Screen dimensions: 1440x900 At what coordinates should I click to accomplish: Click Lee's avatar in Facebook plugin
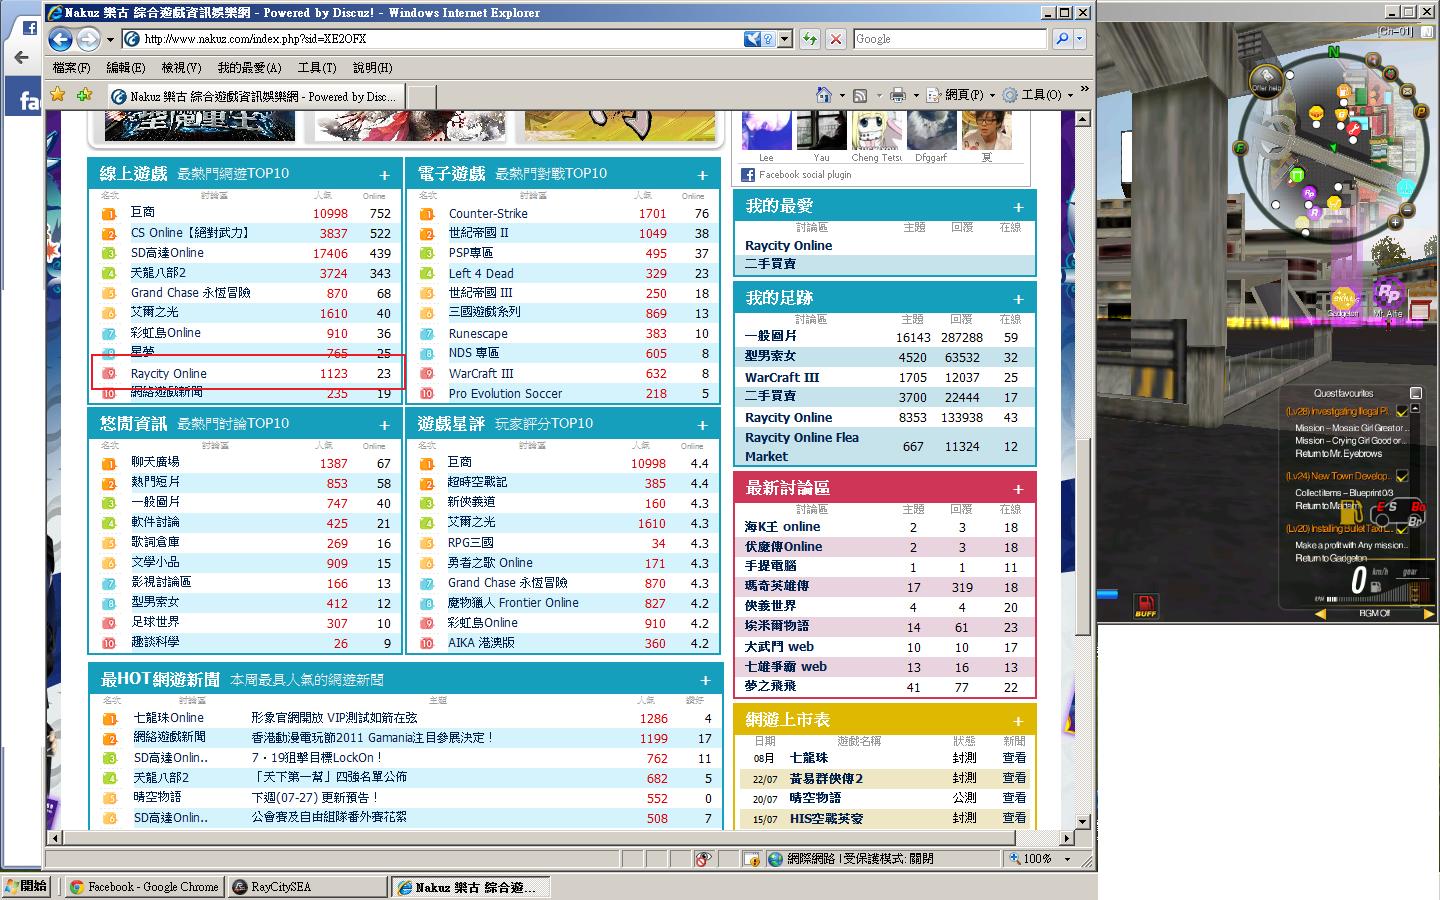(766, 130)
